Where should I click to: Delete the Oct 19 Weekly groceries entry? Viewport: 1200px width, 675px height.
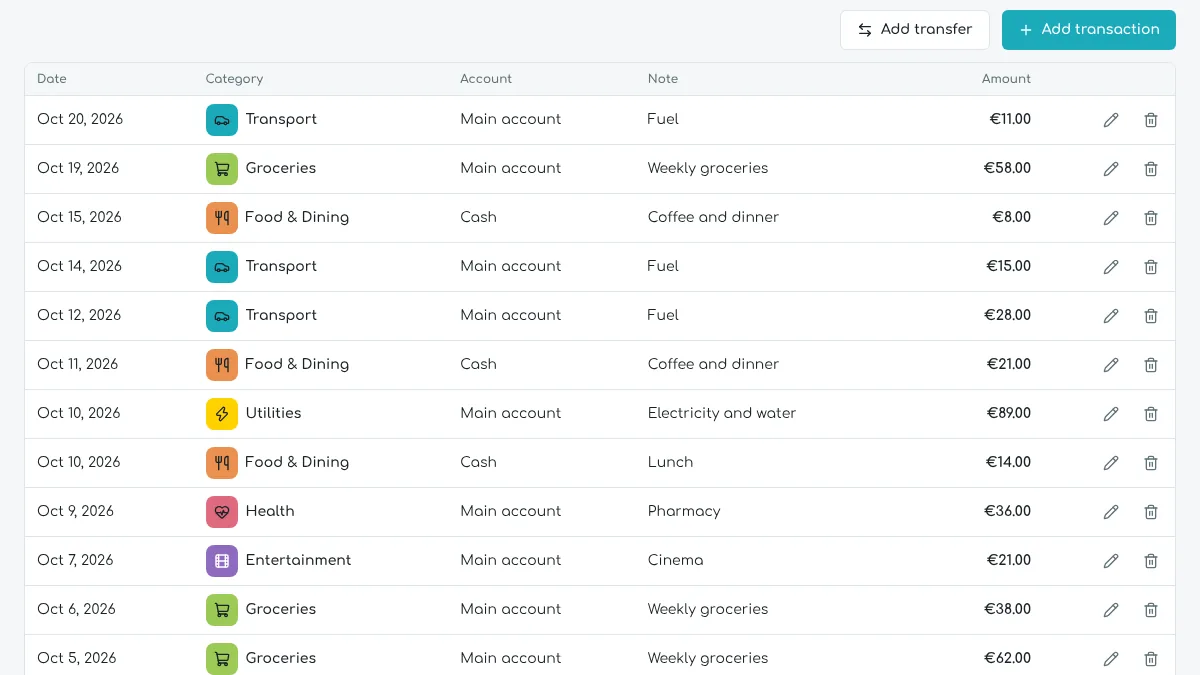click(x=1151, y=169)
